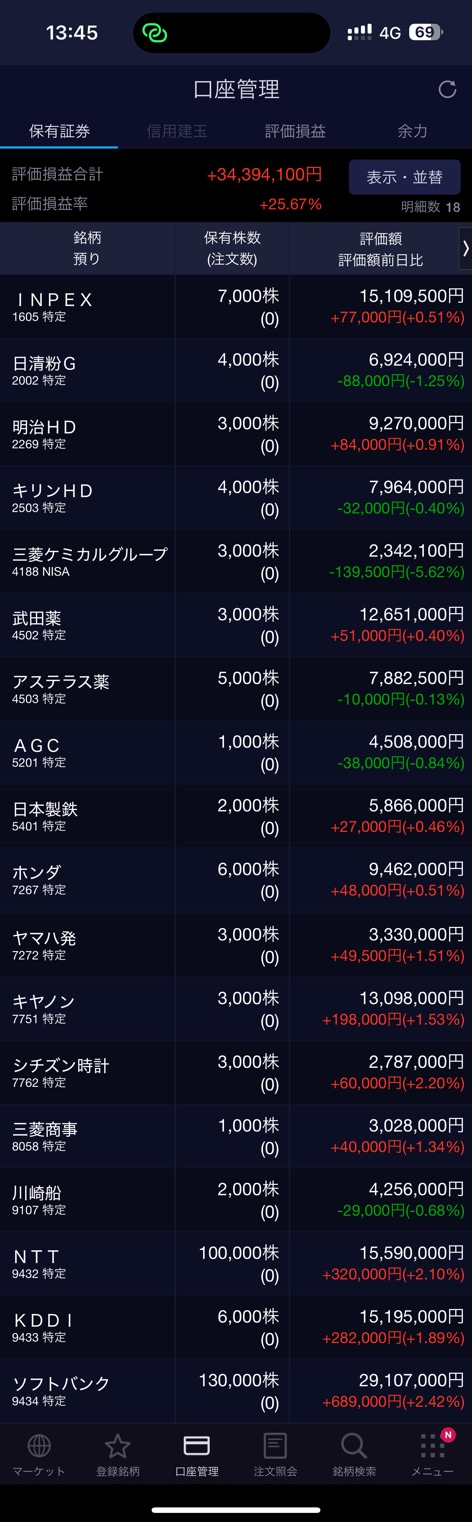Viewport: 472px width, 1522px height.
Task: Tap the 評価額 column header
Action: point(373,249)
